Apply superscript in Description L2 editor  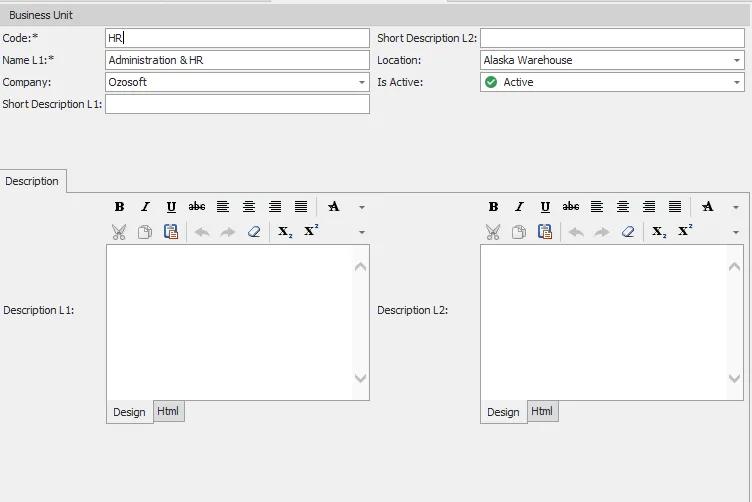[x=685, y=231]
